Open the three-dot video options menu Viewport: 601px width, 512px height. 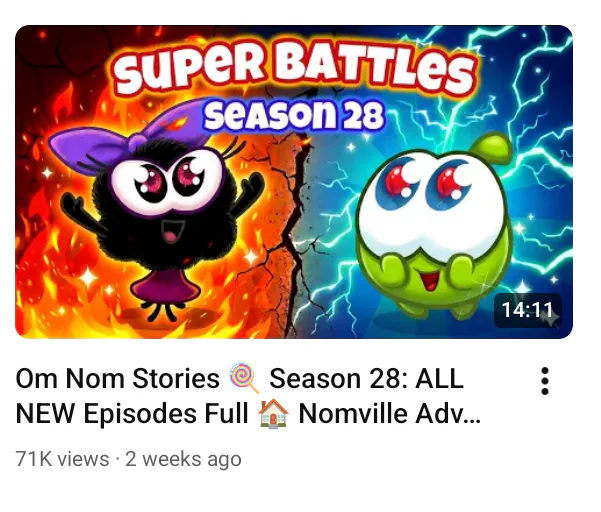click(545, 381)
